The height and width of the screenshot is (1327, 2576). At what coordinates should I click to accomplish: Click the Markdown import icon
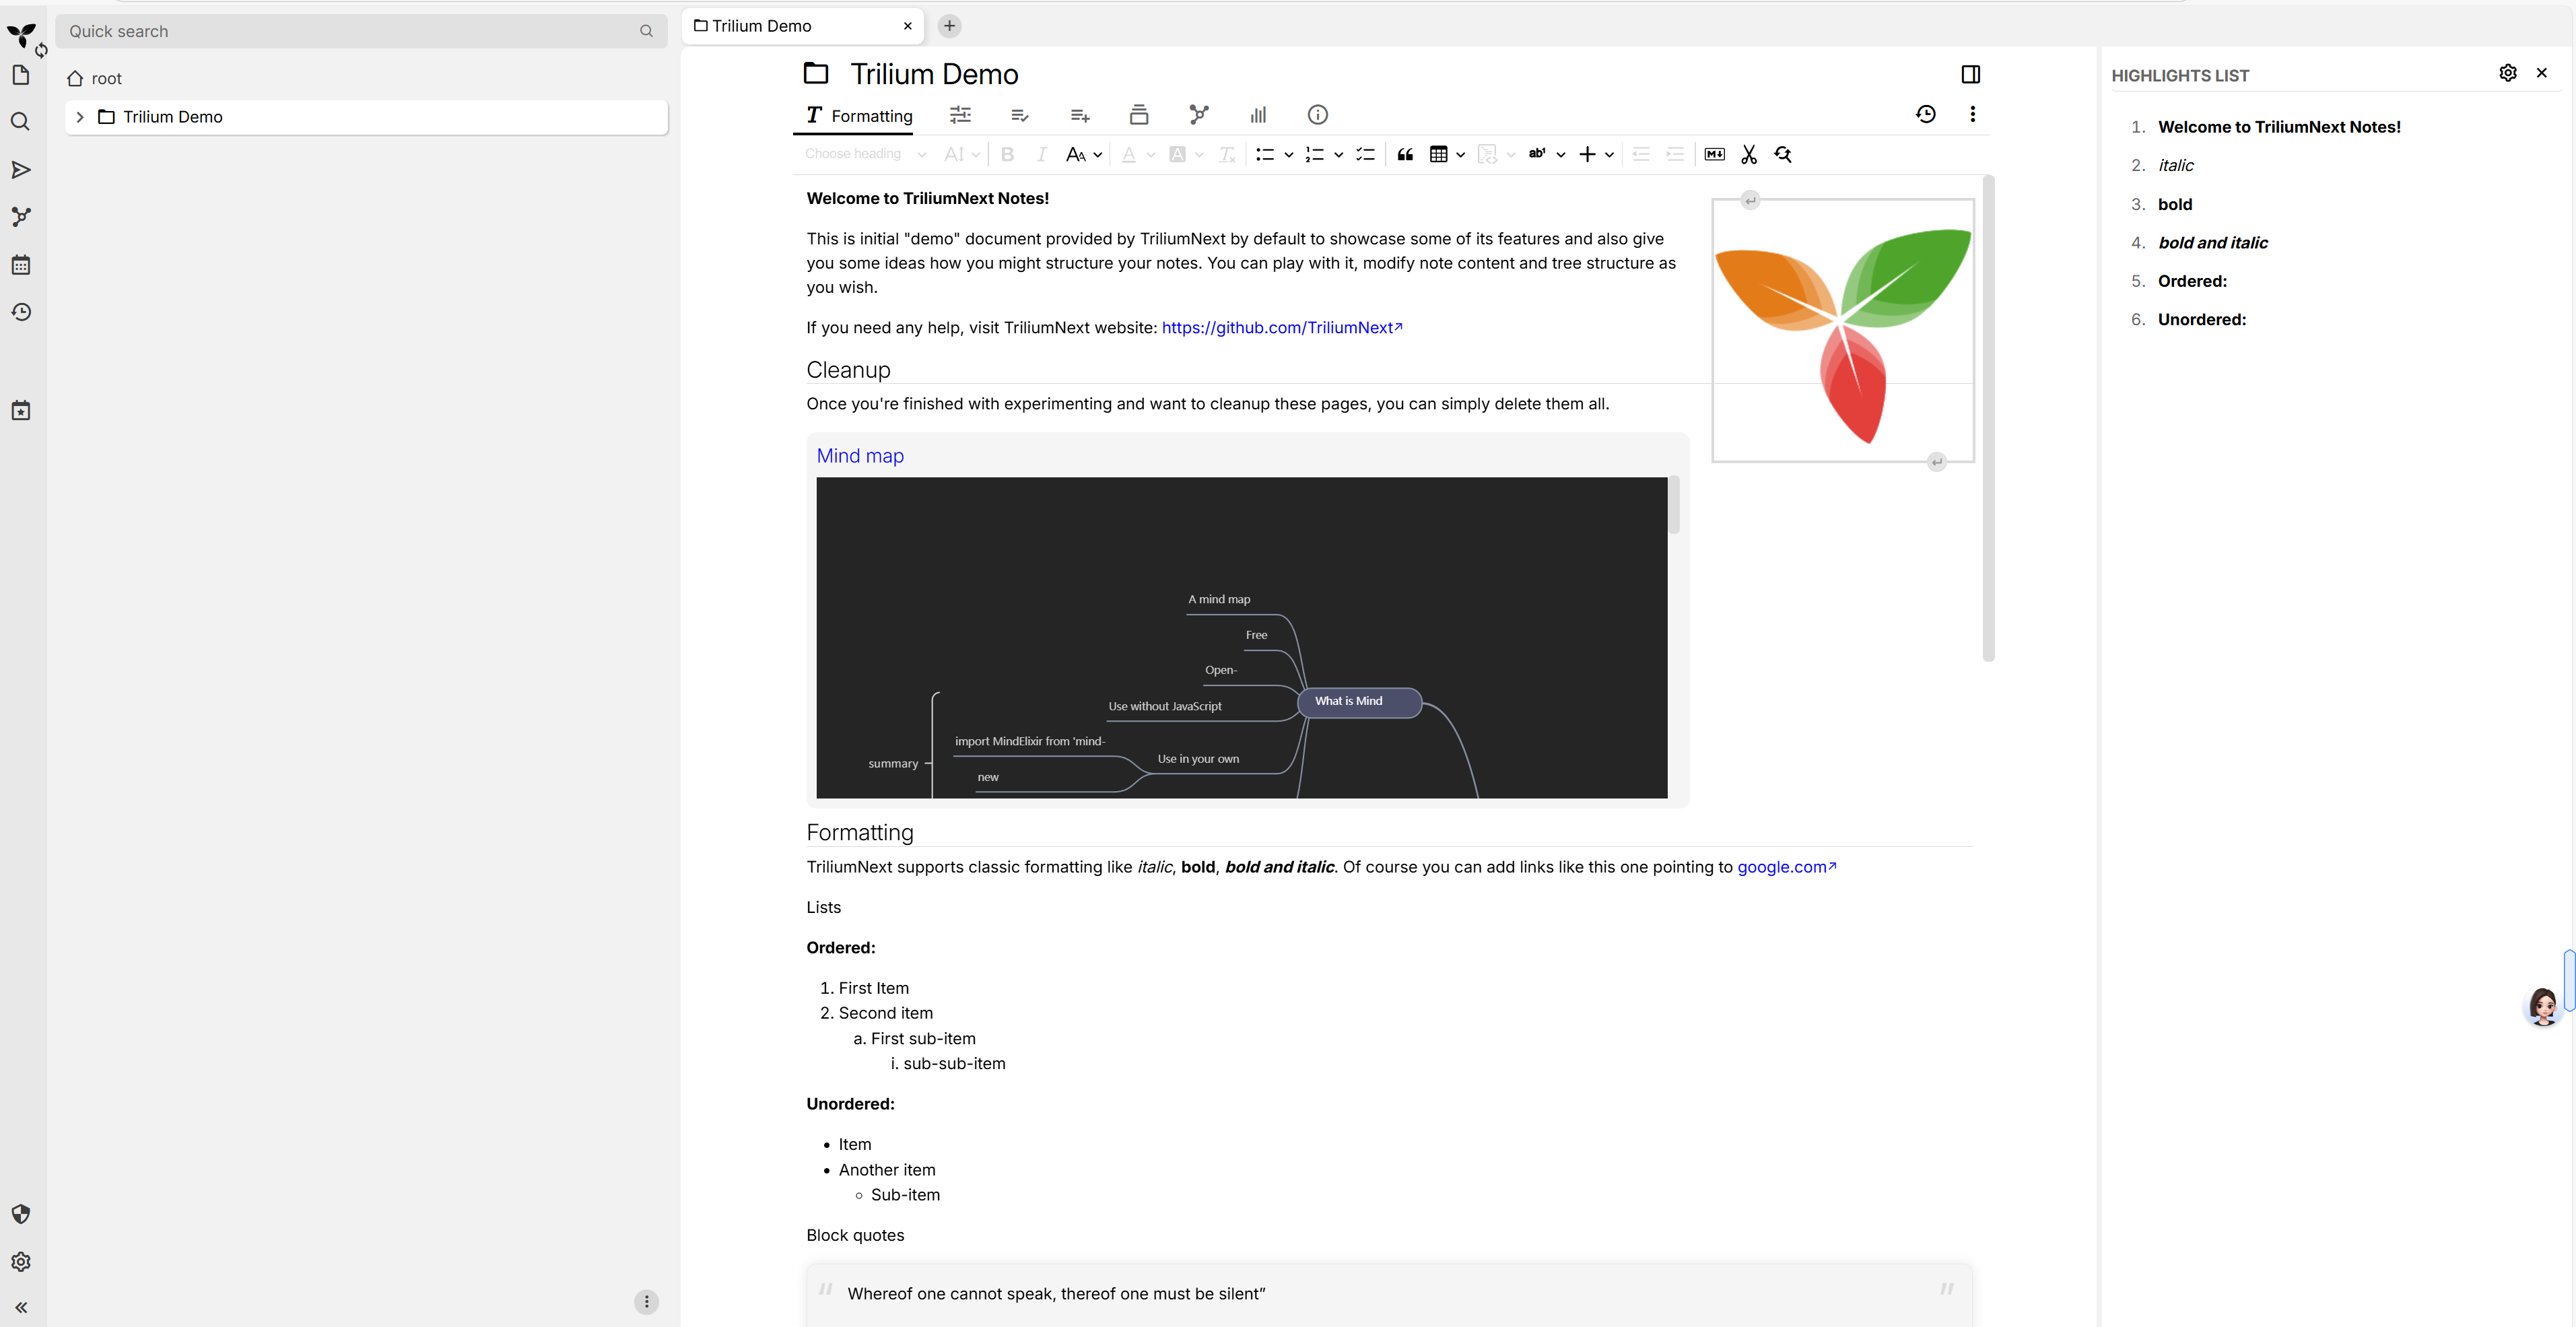(x=1715, y=154)
